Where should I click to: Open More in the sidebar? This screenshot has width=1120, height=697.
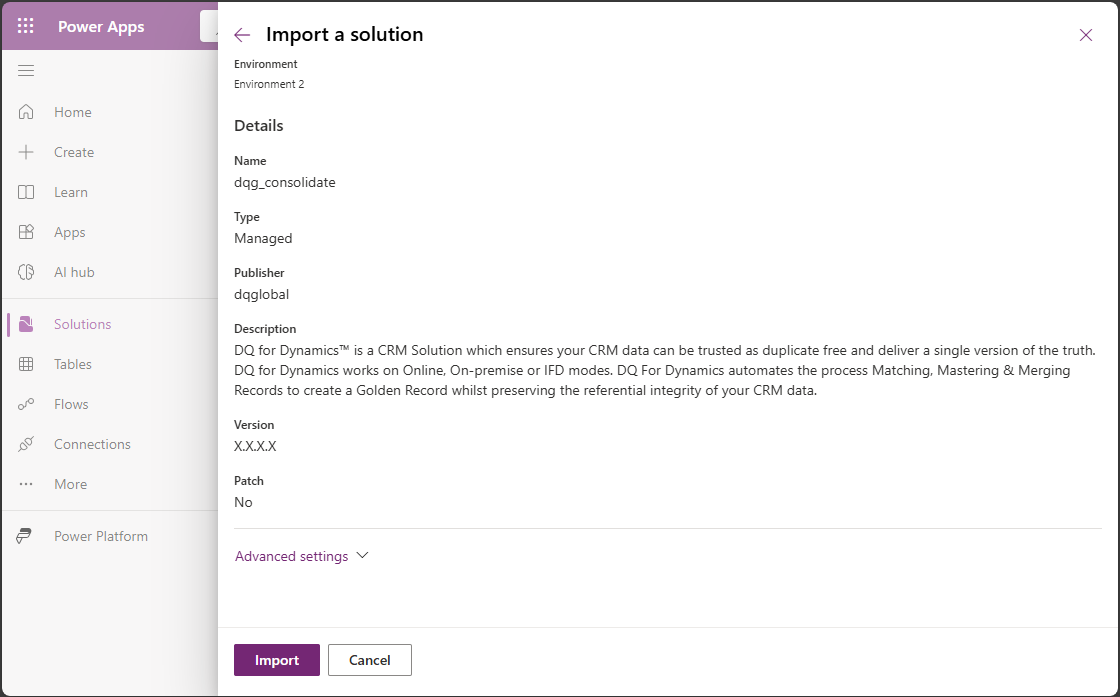pyautogui.click(x=71, y=484)
